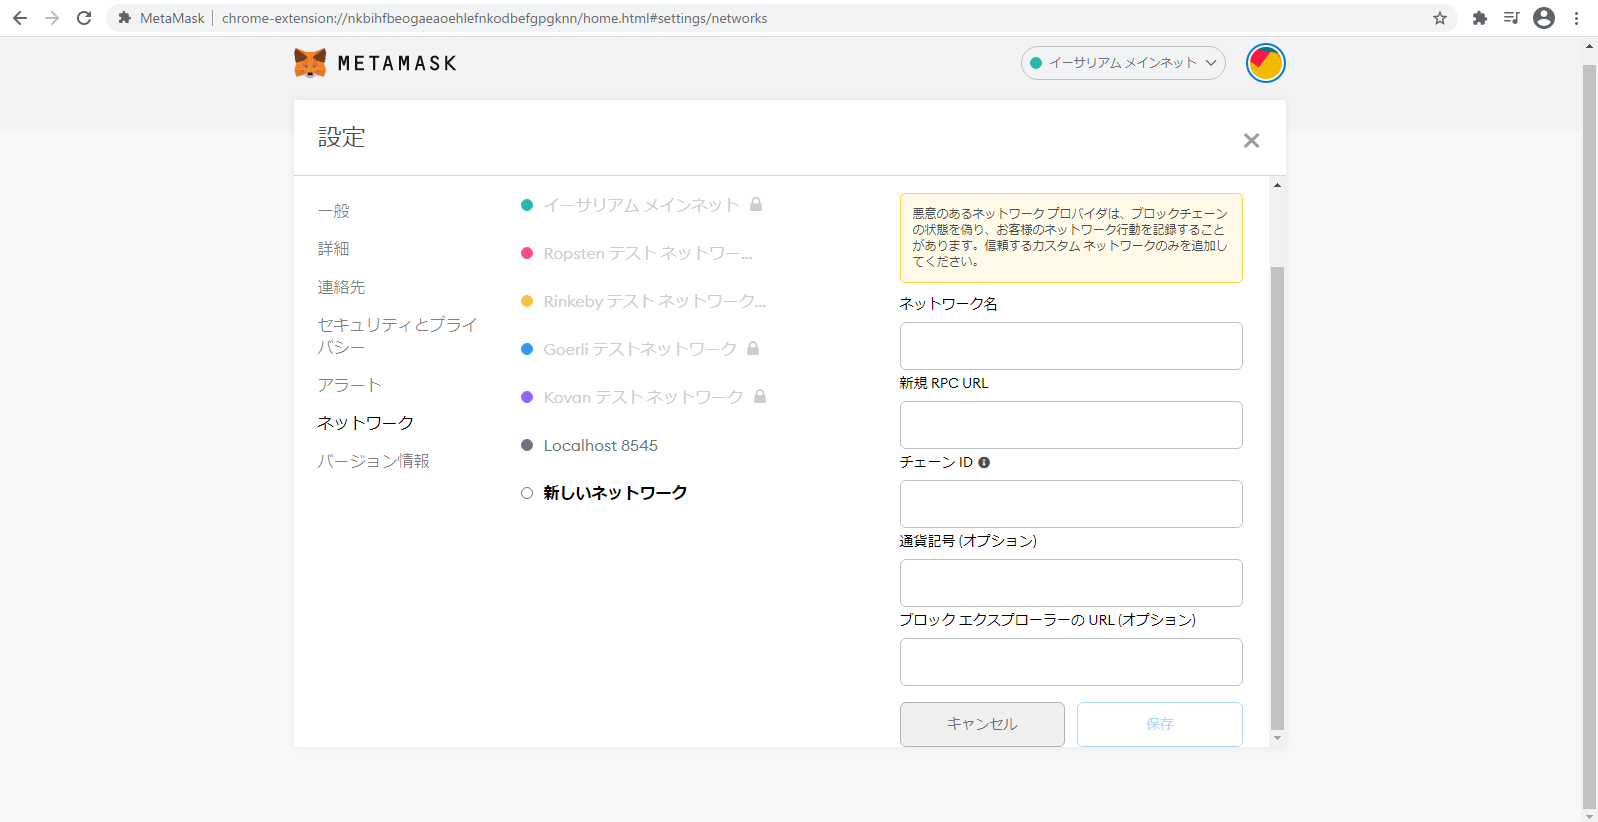Click the チェーン ID input field
Screen dimensions: 1598x822
1071,504
